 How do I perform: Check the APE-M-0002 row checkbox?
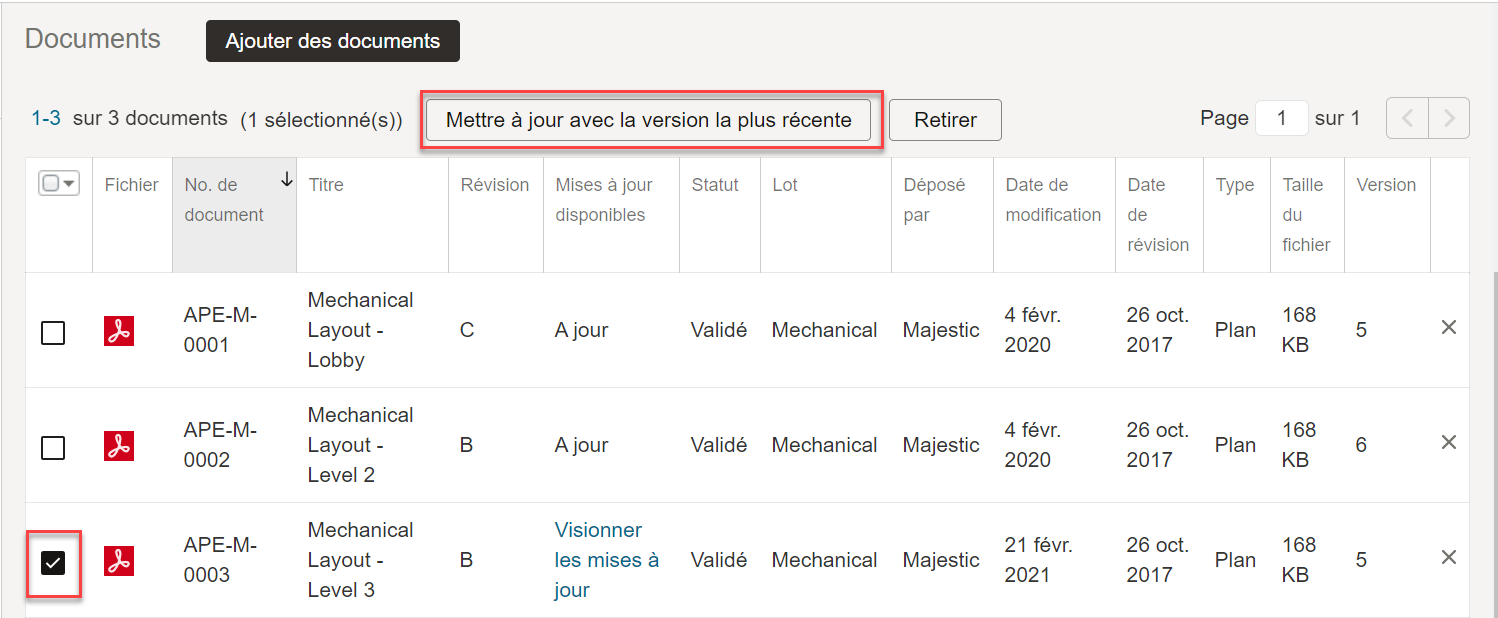pyautogui.click(x=53, y=447)
